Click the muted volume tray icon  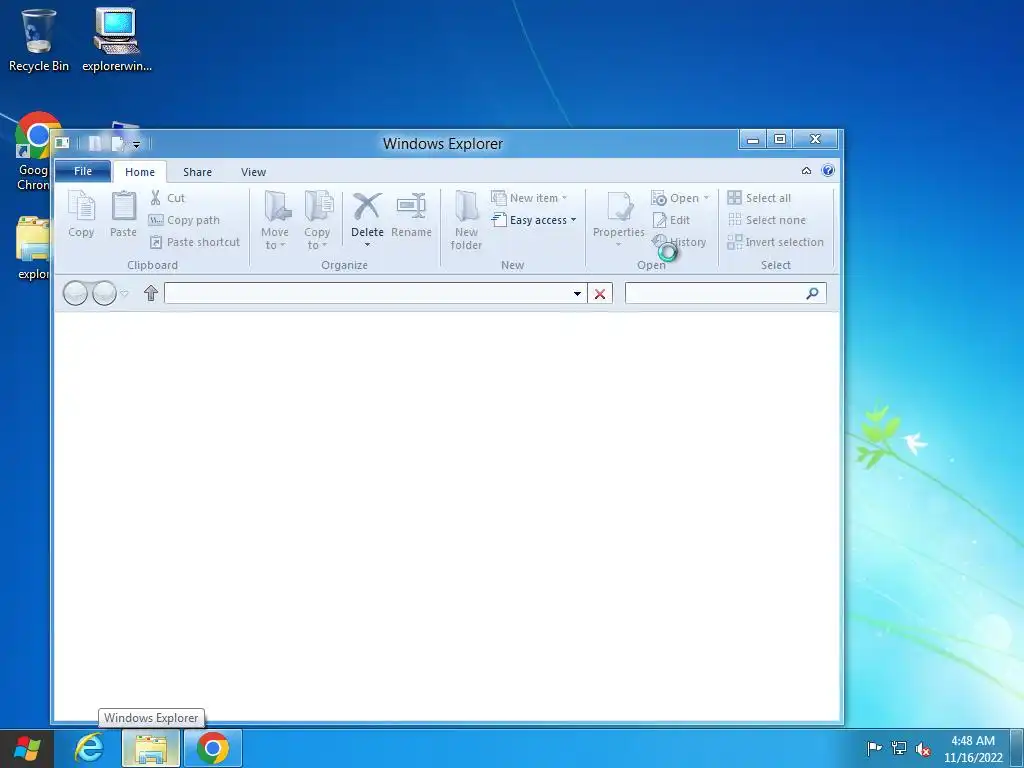click(x=923, y=749)
